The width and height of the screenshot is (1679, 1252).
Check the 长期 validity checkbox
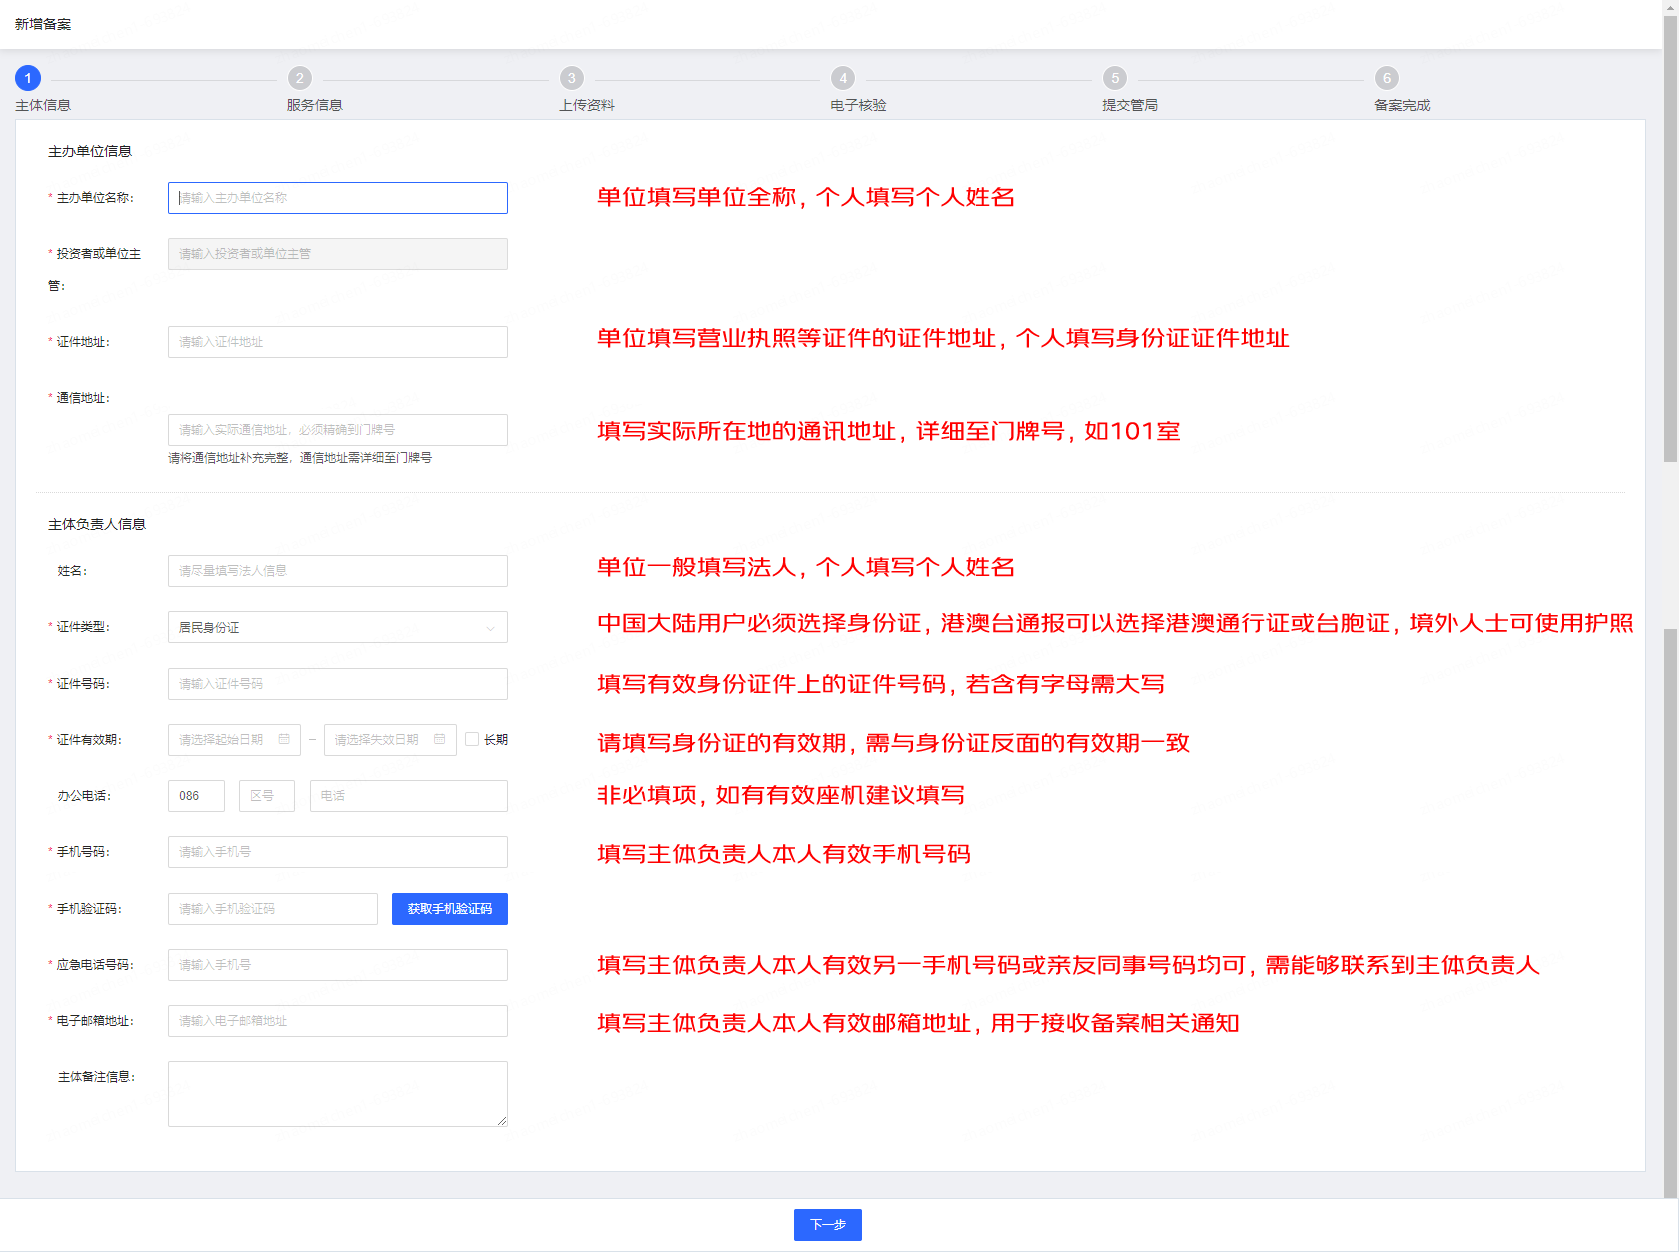point(472,739)
